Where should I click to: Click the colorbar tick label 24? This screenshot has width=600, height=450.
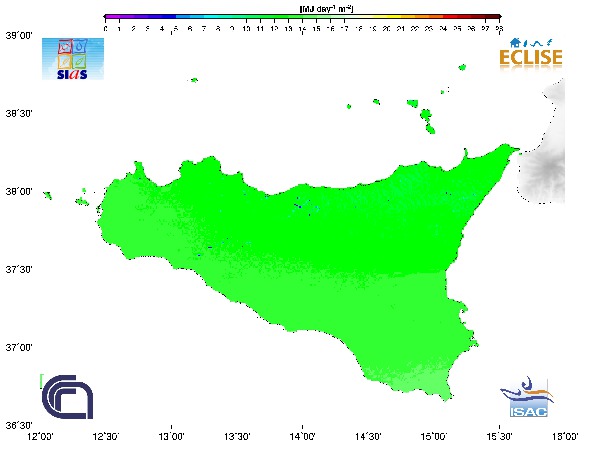pyautogui.click(x=443, y=29)
